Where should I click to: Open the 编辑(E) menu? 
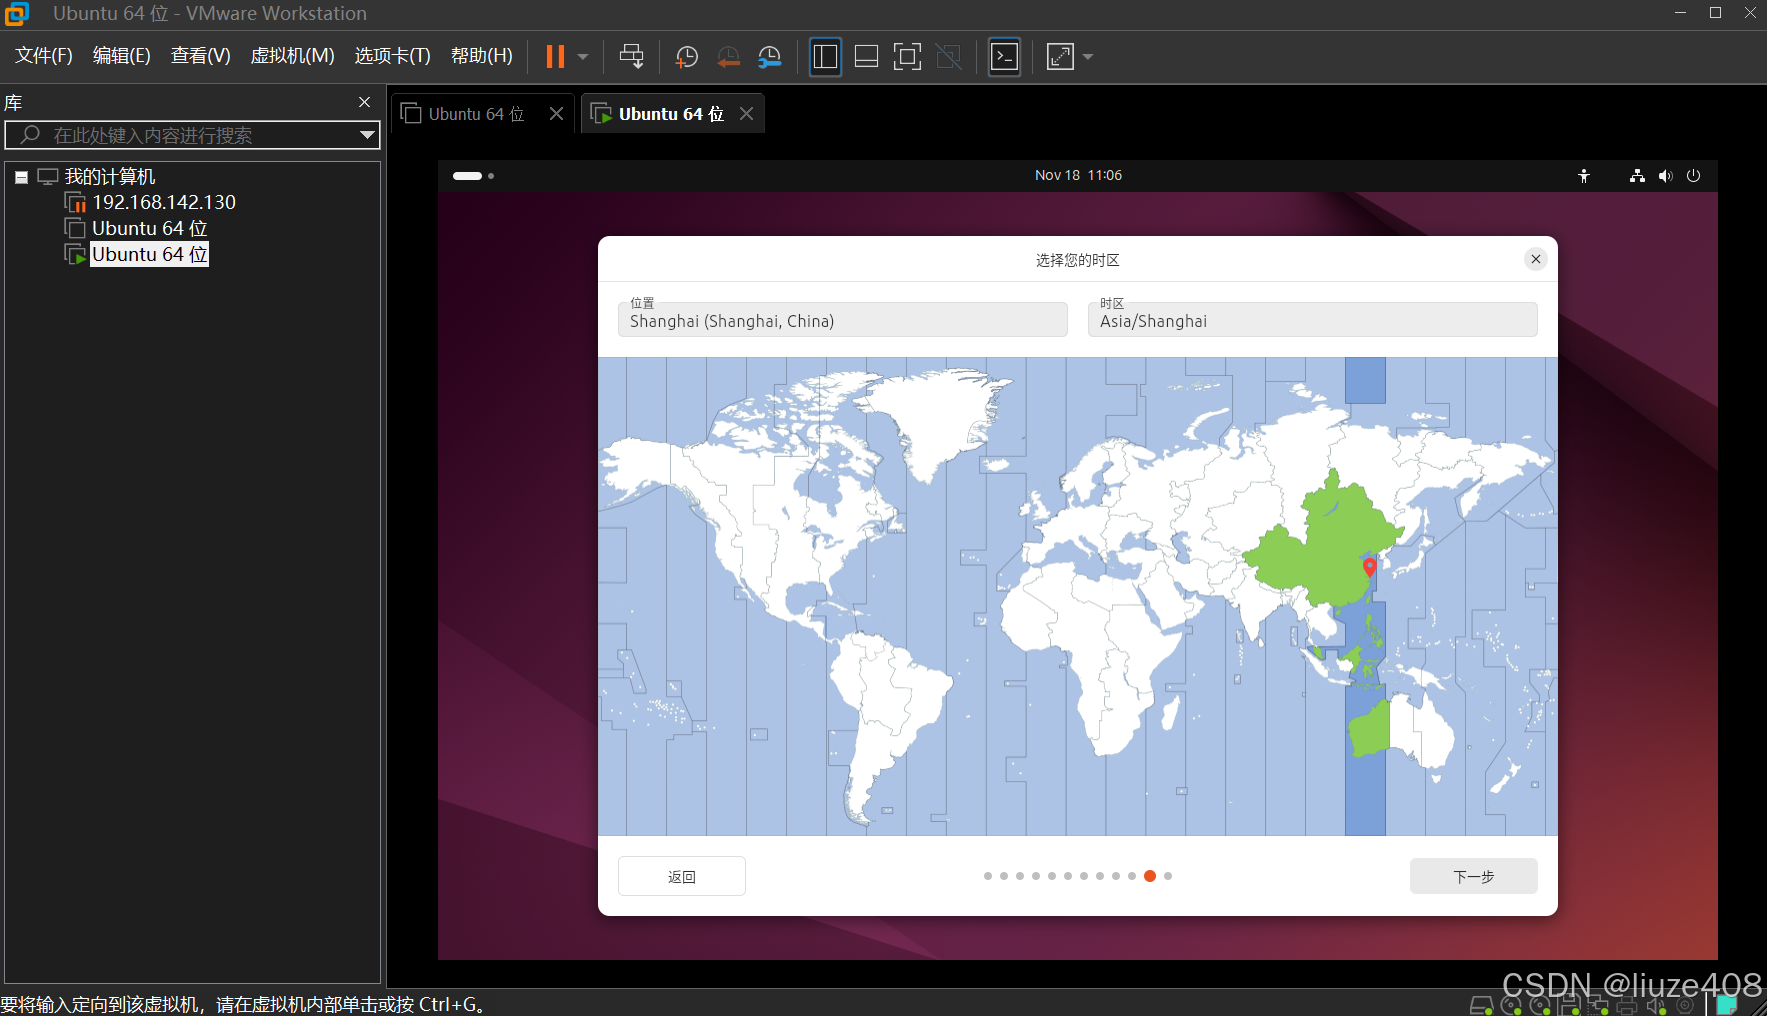click(x=122, y=56)
